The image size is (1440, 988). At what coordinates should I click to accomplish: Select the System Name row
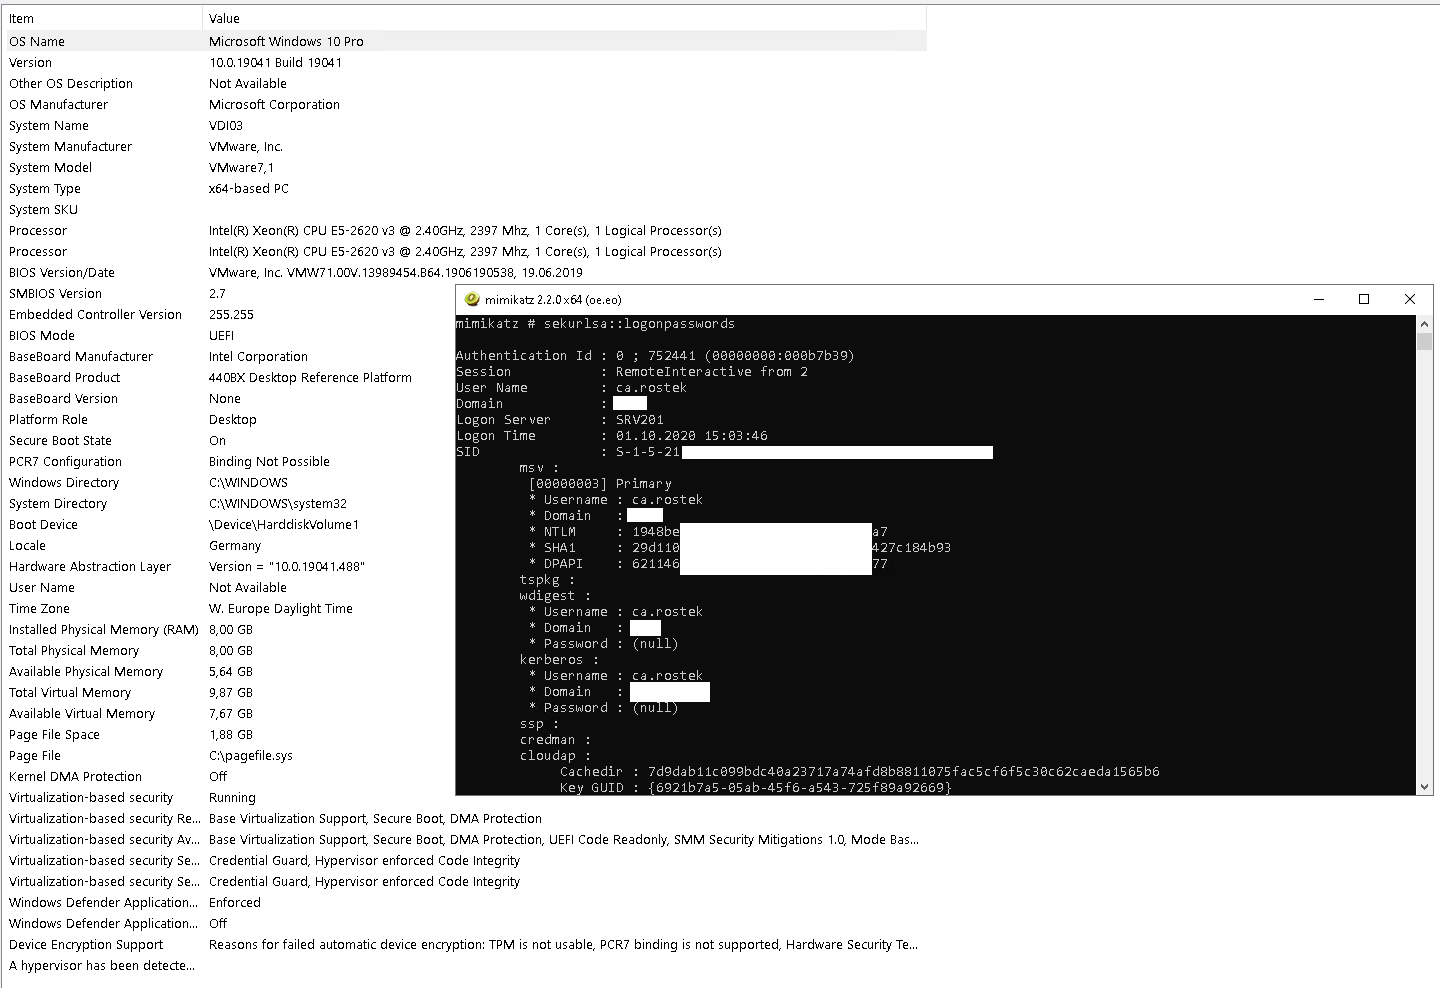(x=463, y=125)
